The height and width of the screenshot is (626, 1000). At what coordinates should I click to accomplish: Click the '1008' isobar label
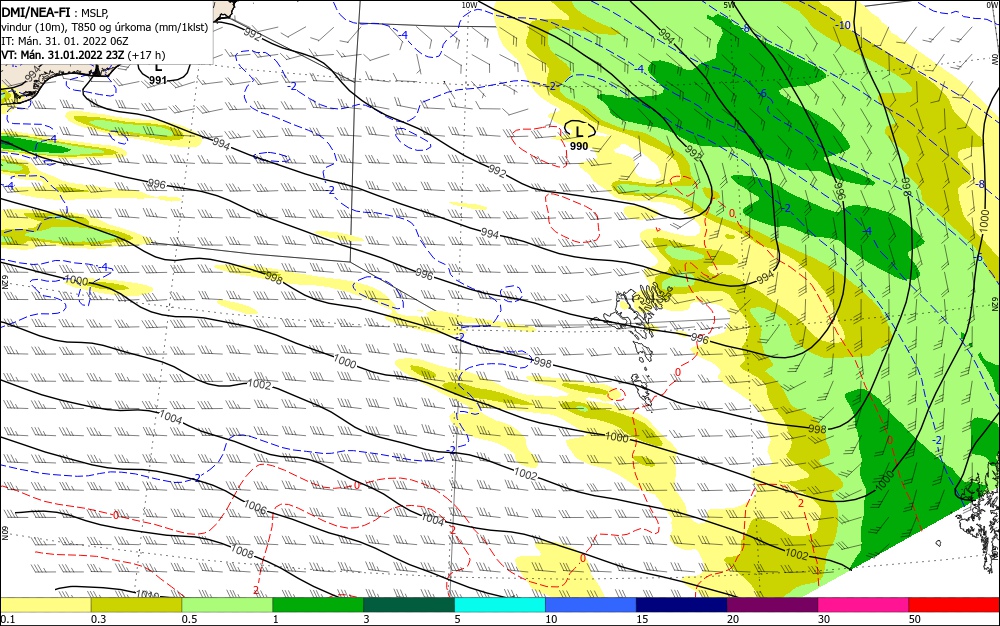coord(242,550)
